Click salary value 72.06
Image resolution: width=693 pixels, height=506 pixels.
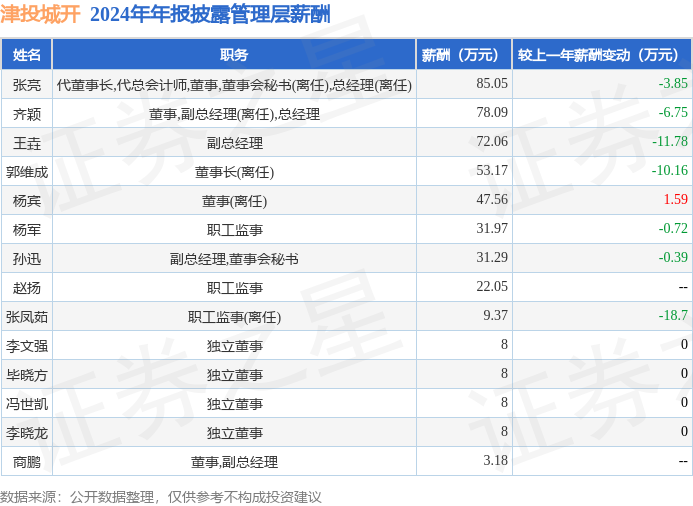pos(492,141)
